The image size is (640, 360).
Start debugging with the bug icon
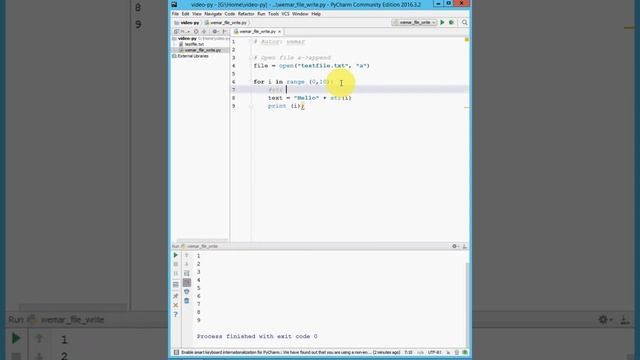(x=451, y=22)
